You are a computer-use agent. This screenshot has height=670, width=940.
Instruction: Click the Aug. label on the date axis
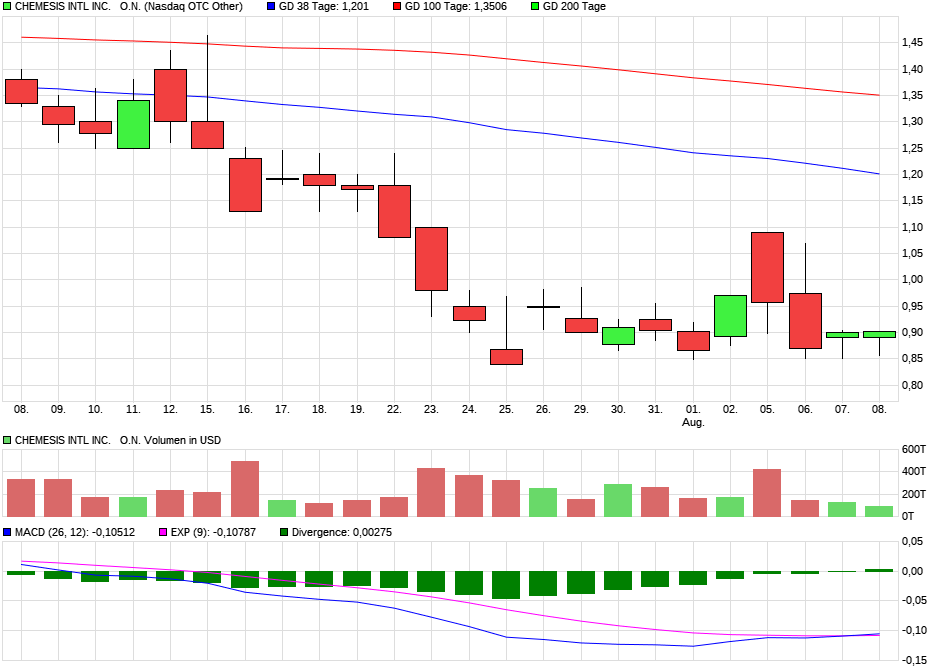coord(692,422)
